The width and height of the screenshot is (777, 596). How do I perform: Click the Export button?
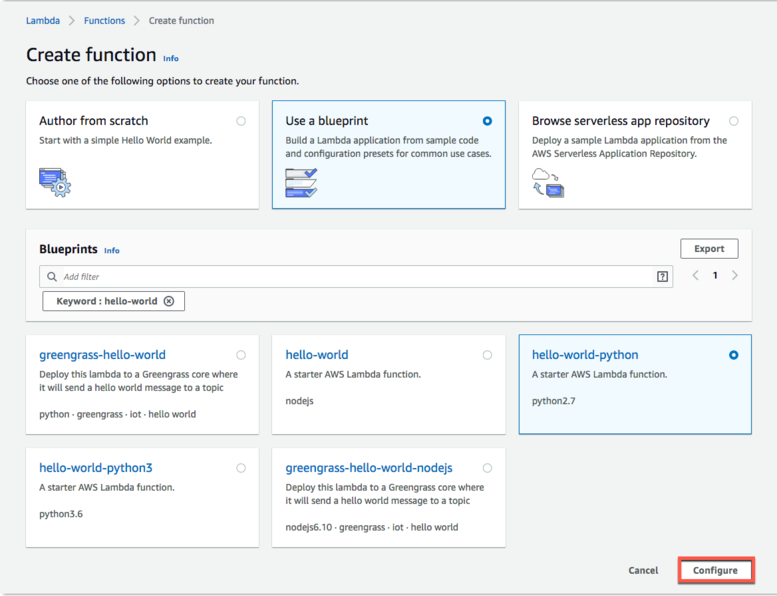point(709,249)
